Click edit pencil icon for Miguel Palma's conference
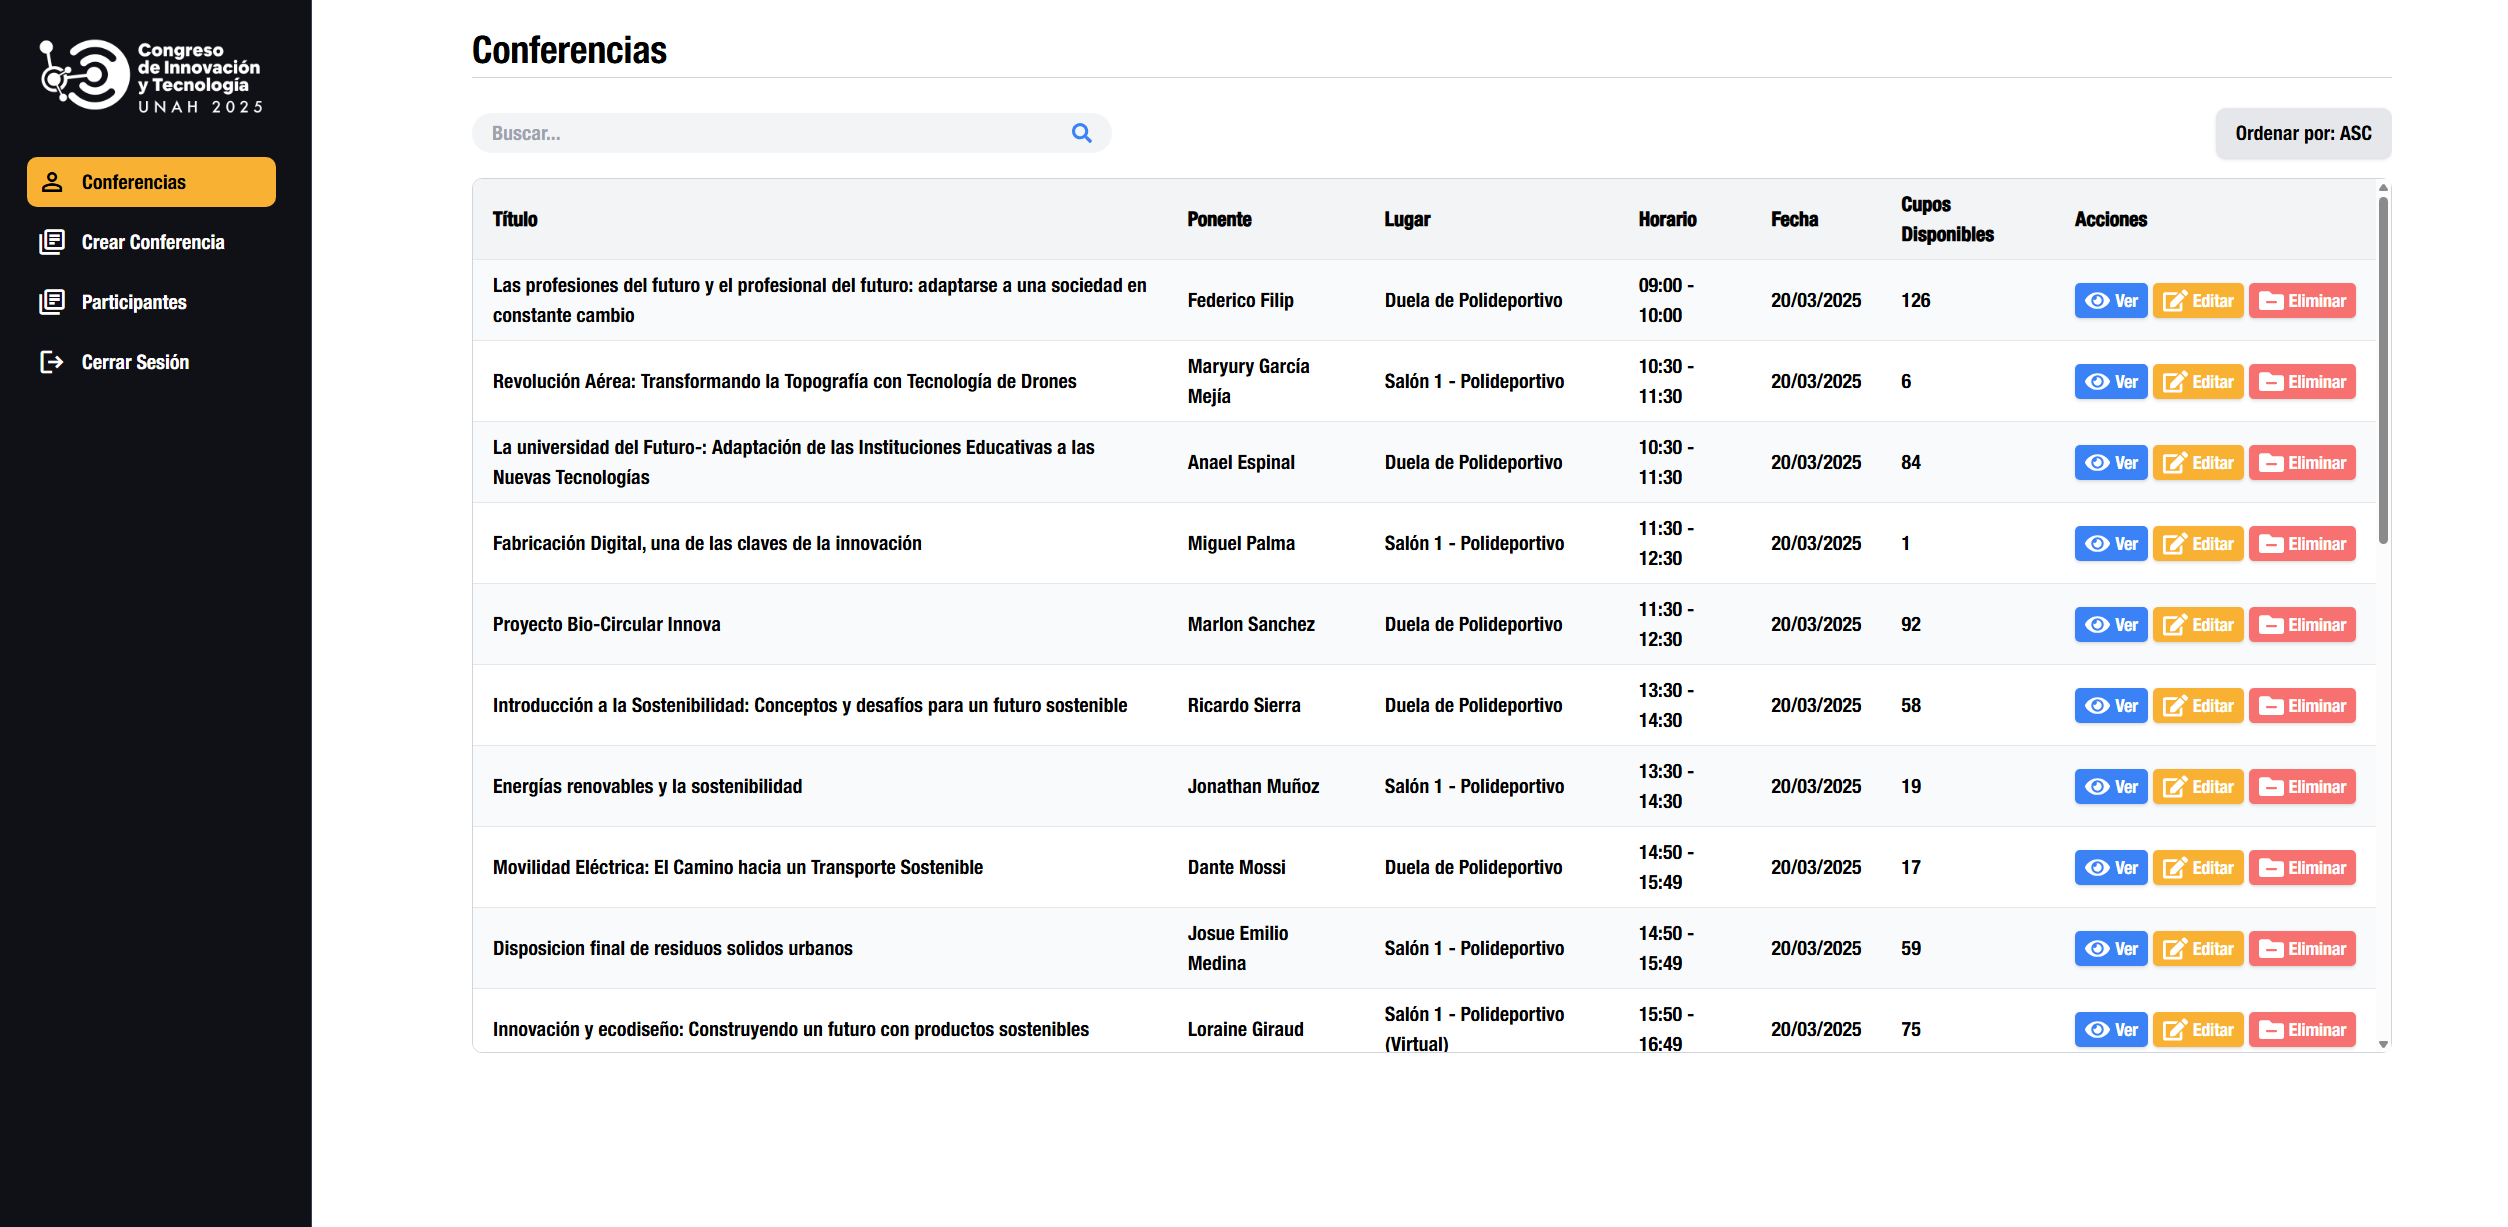This screenshot has height=1227, width=2508. pos(2174,544)
